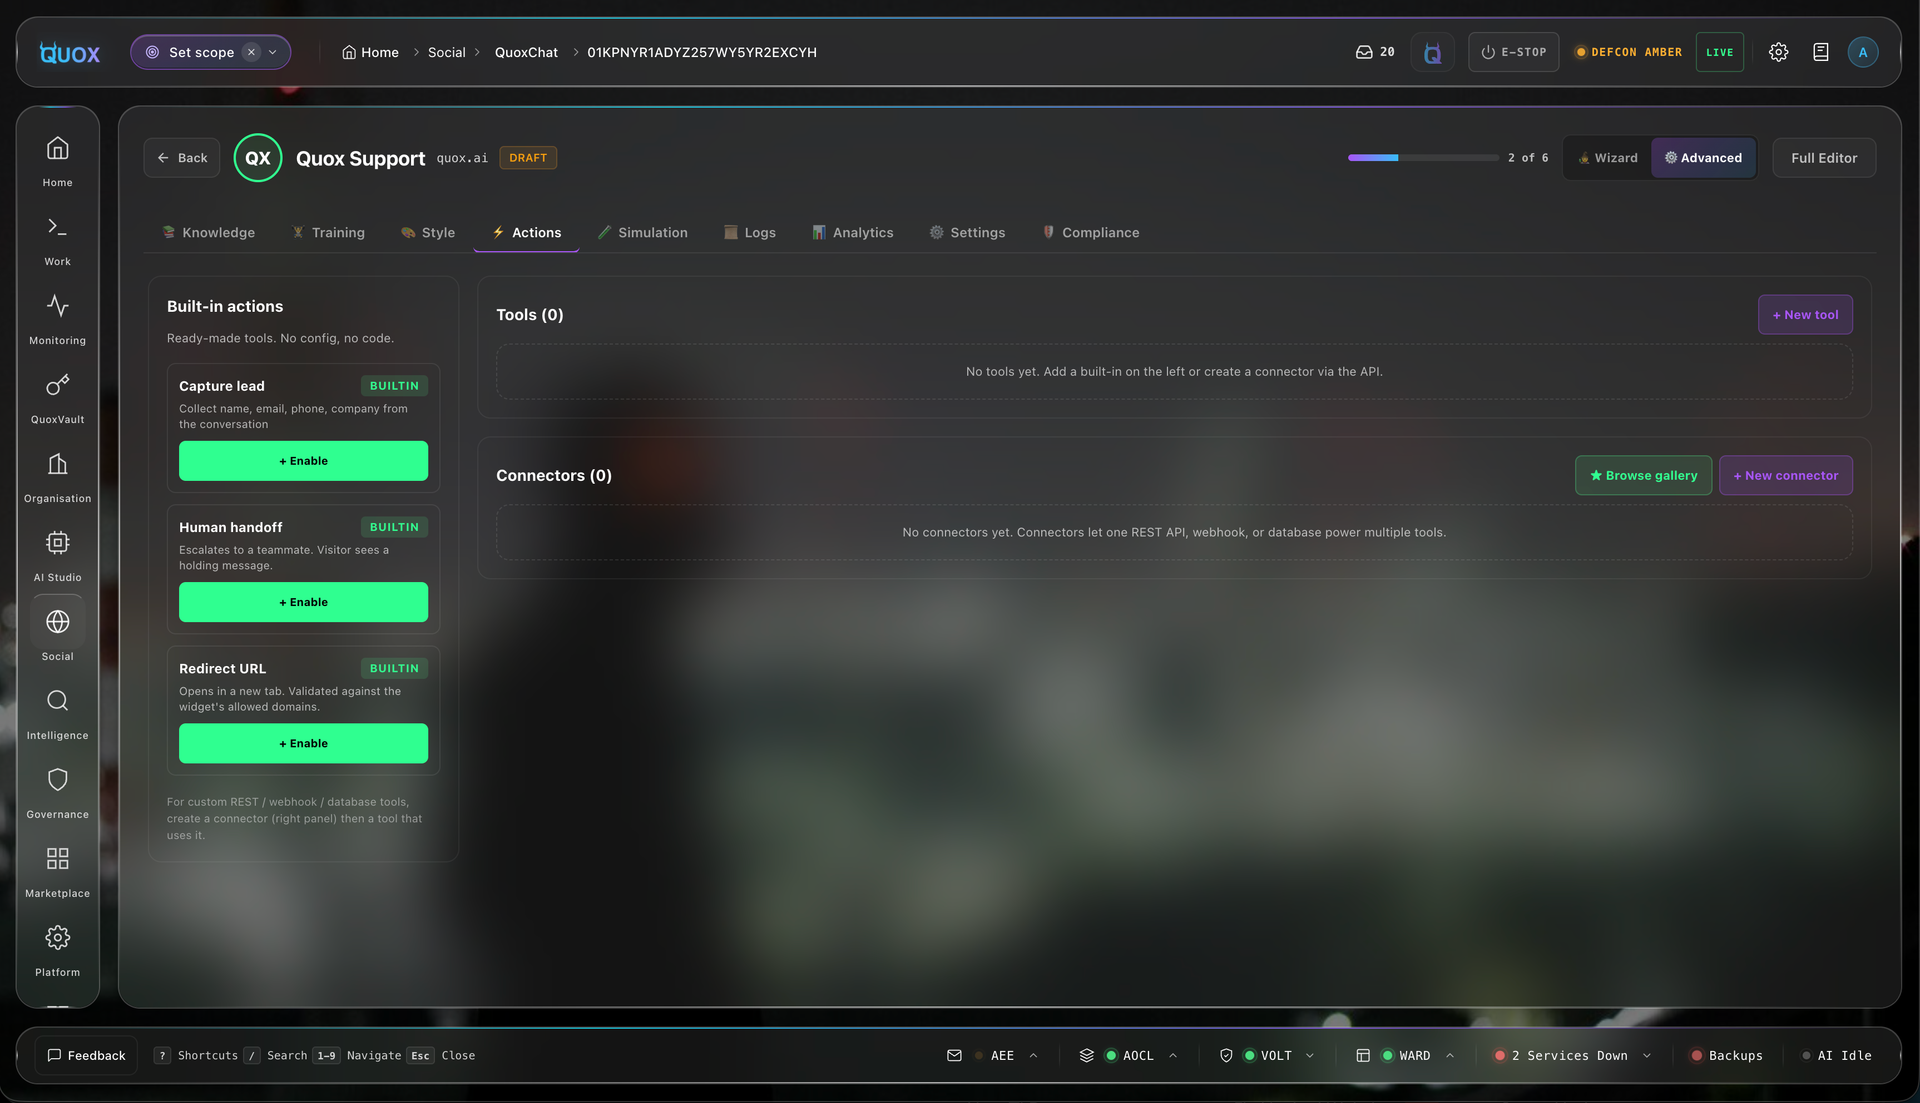Click New connector button
This screenshot has height=1103, width=1920.
pyautogui.click(x=1785, y=475)
